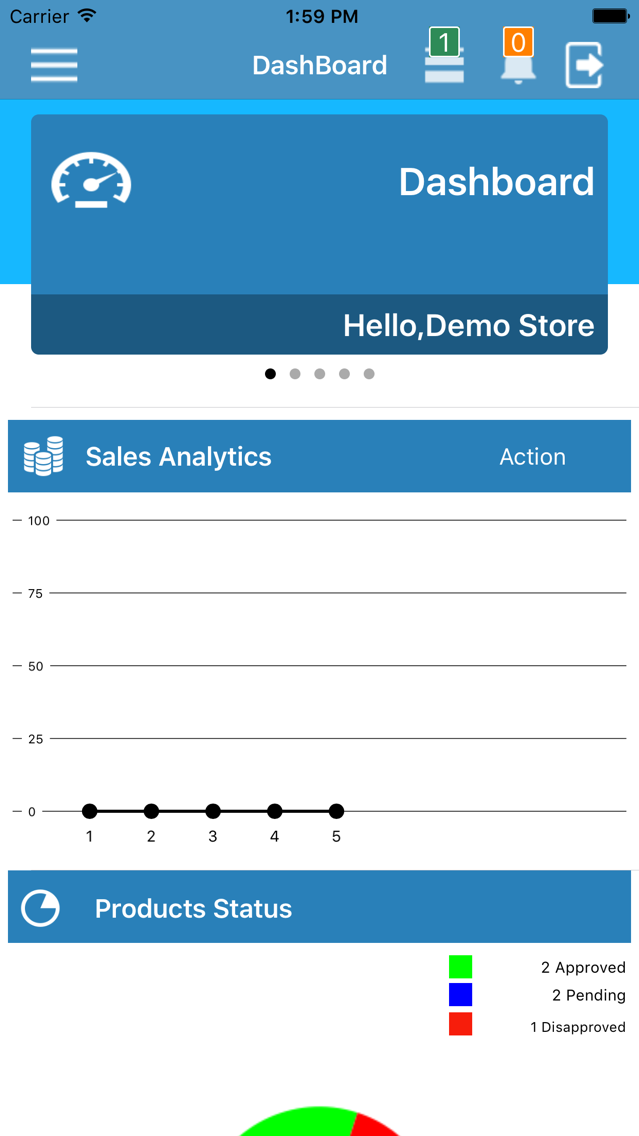The height and width of the screenshot is (1136, 639).
Task: Tap the Products Status section header
Action: tap(320, 907)
